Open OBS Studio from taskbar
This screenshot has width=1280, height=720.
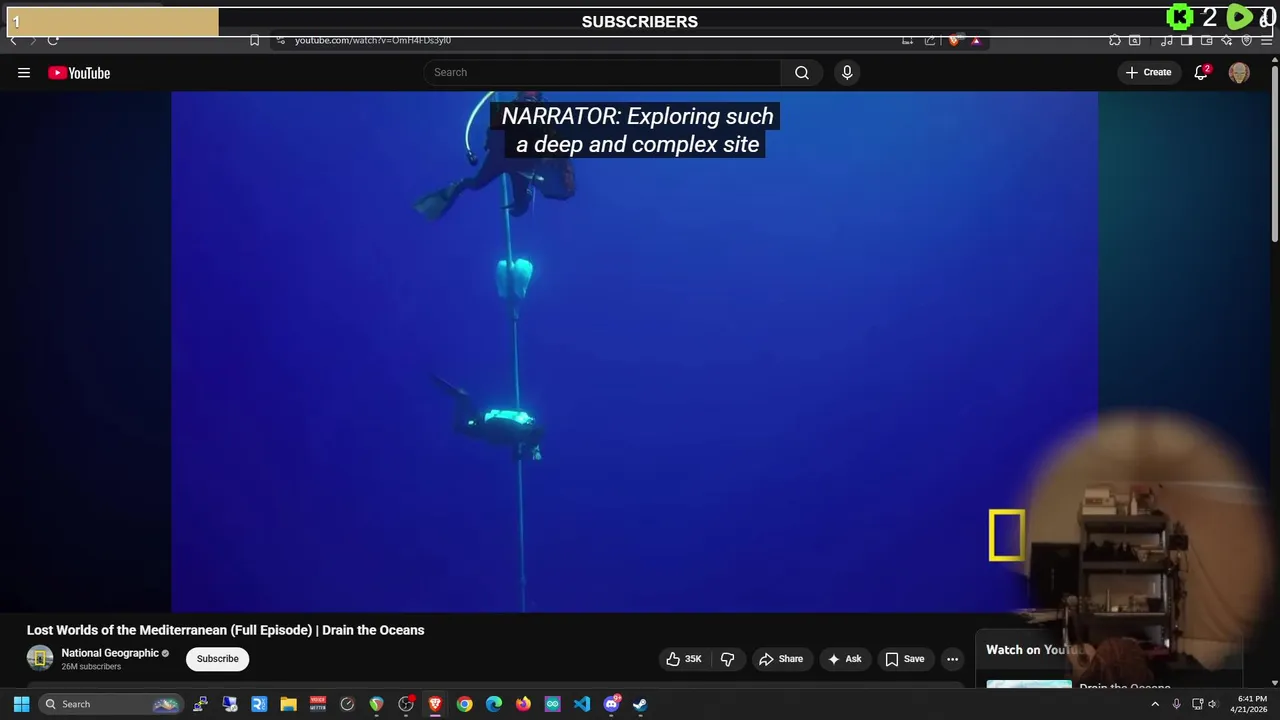[406, 704]
